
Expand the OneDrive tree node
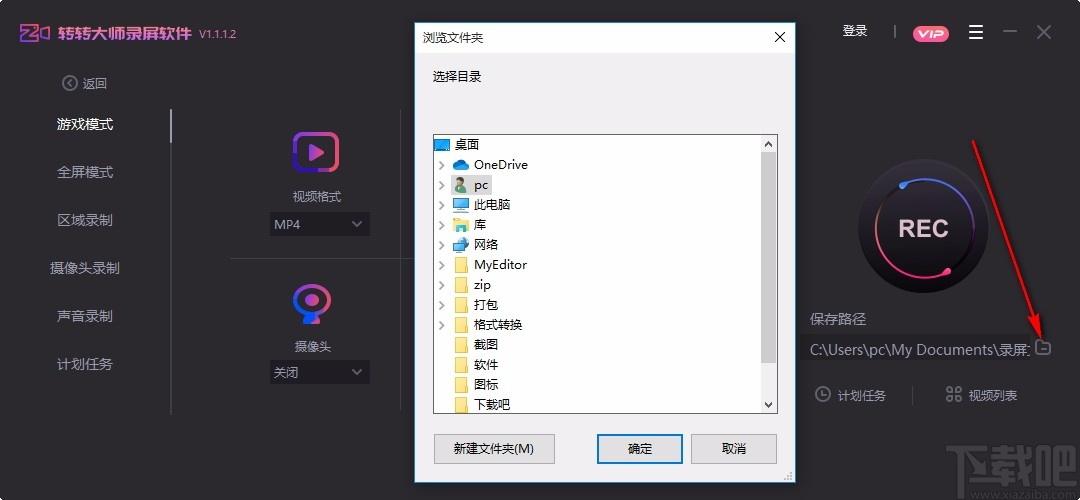pos(442,165)
